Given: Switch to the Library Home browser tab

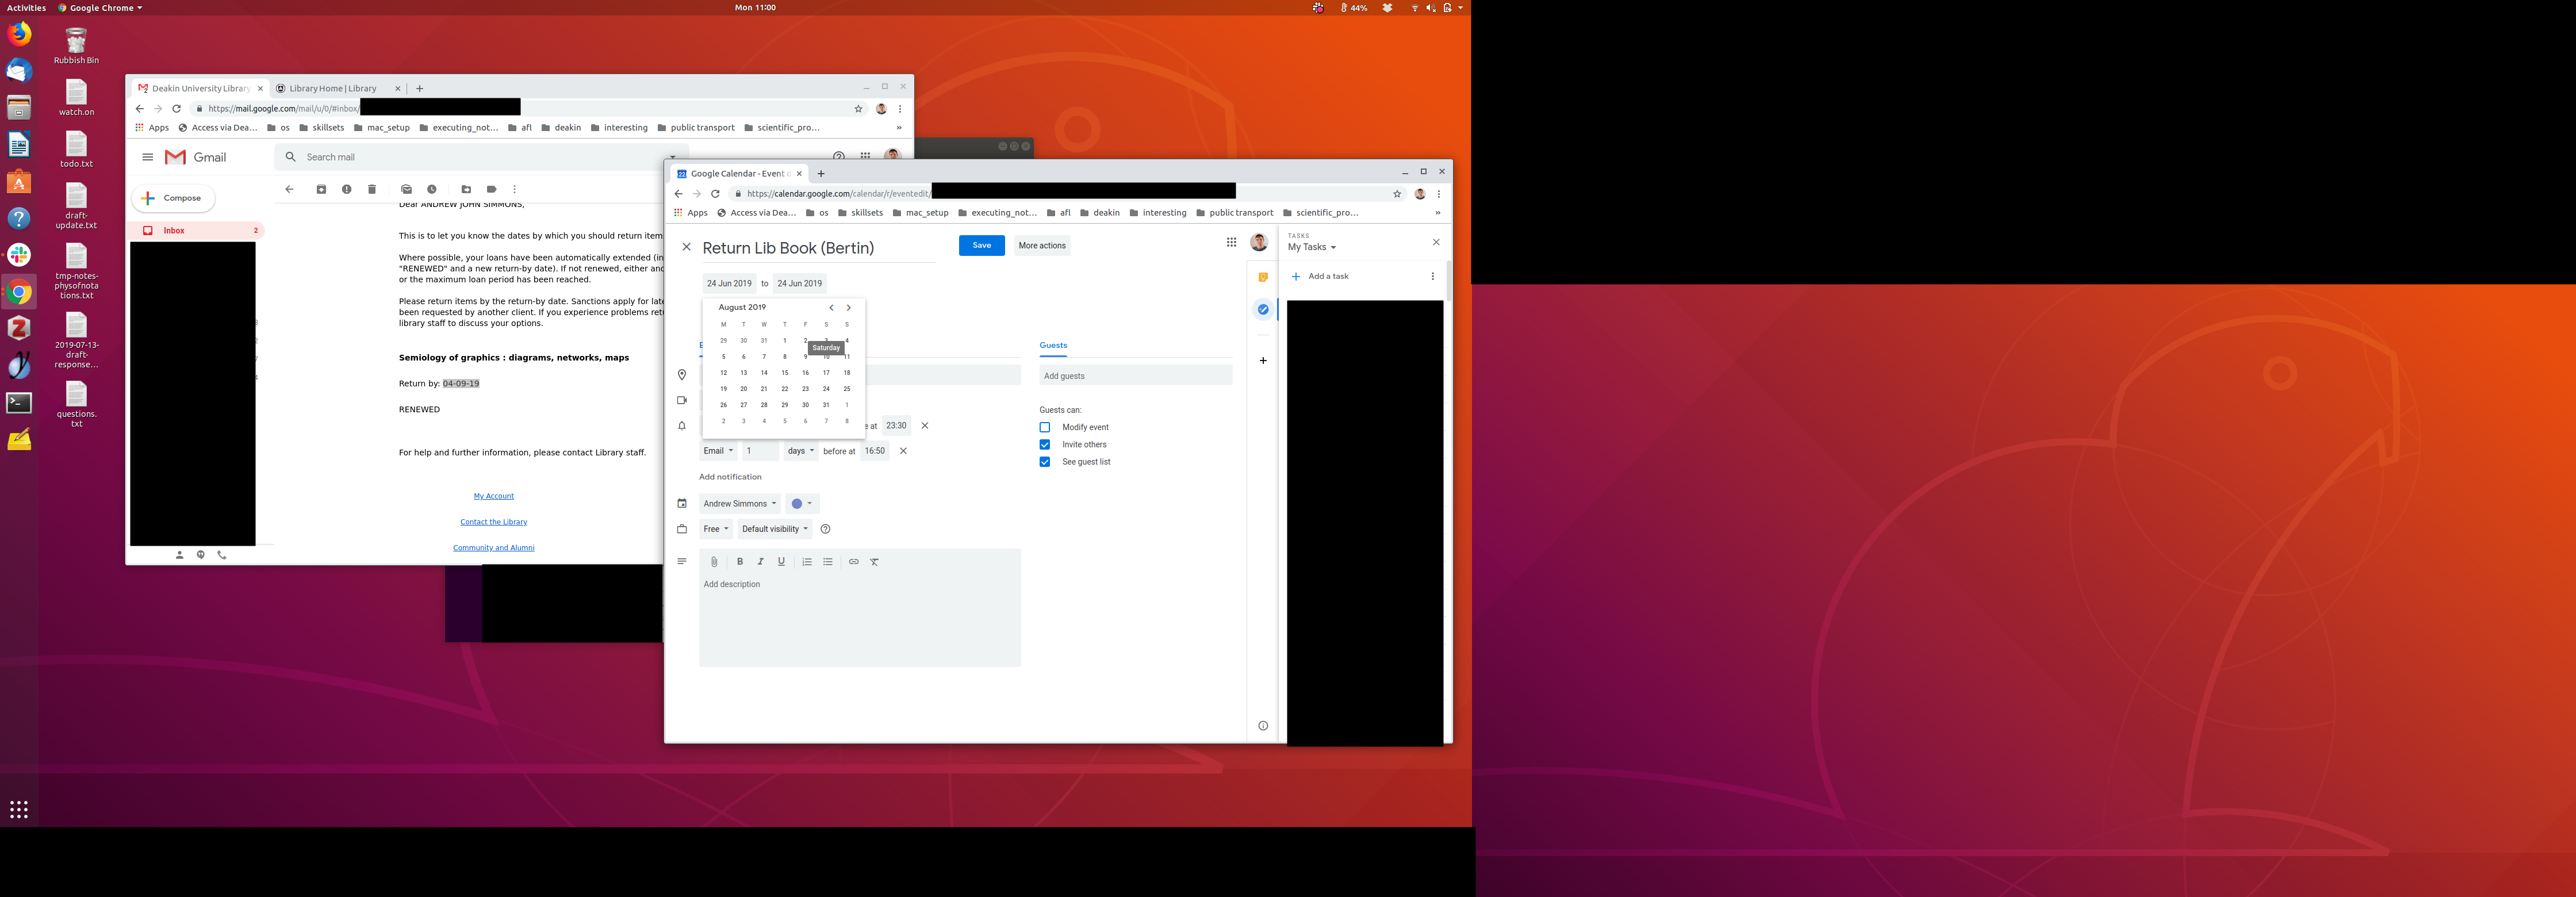Looking at the screenshot, I should click(333, 89).
